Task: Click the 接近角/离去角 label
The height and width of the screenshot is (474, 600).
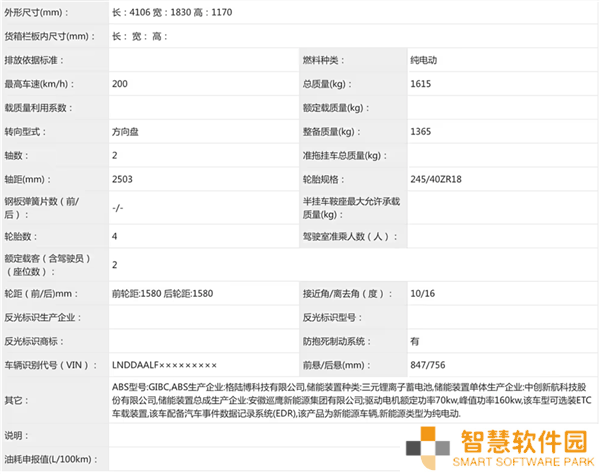Action: click(x=347, y=294)
